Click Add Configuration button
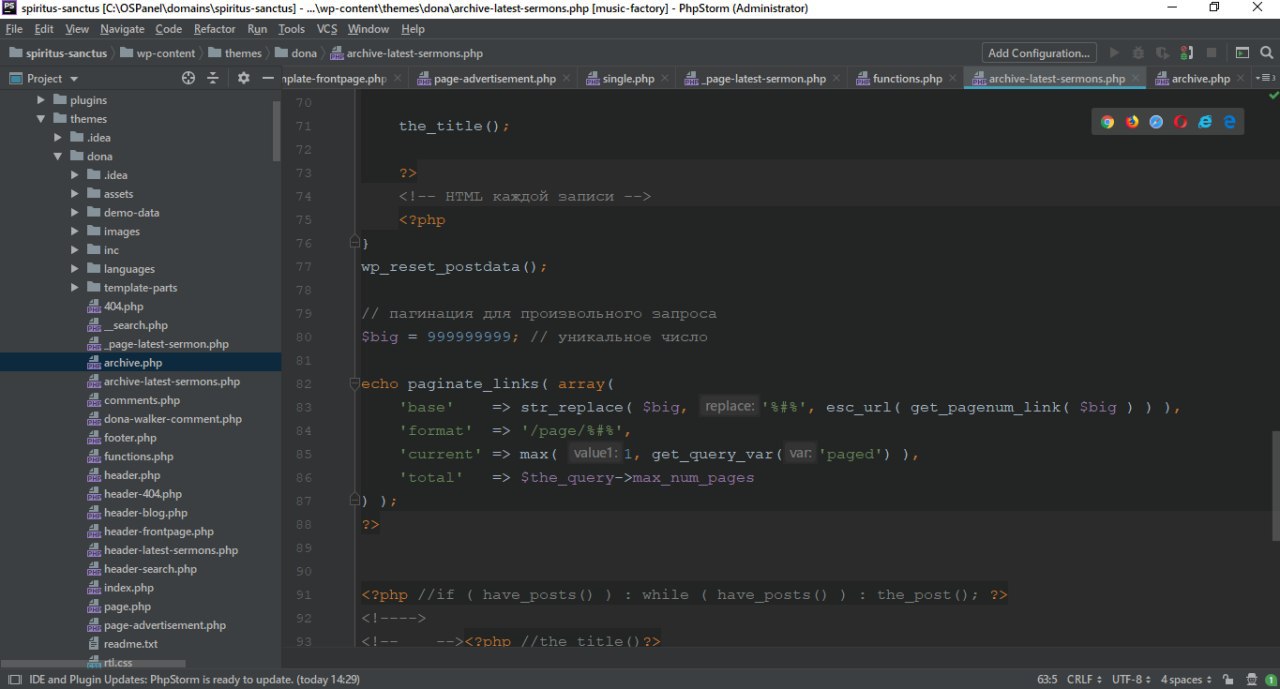This screenshot has height=689, width=1280. tap(1038, 53)
